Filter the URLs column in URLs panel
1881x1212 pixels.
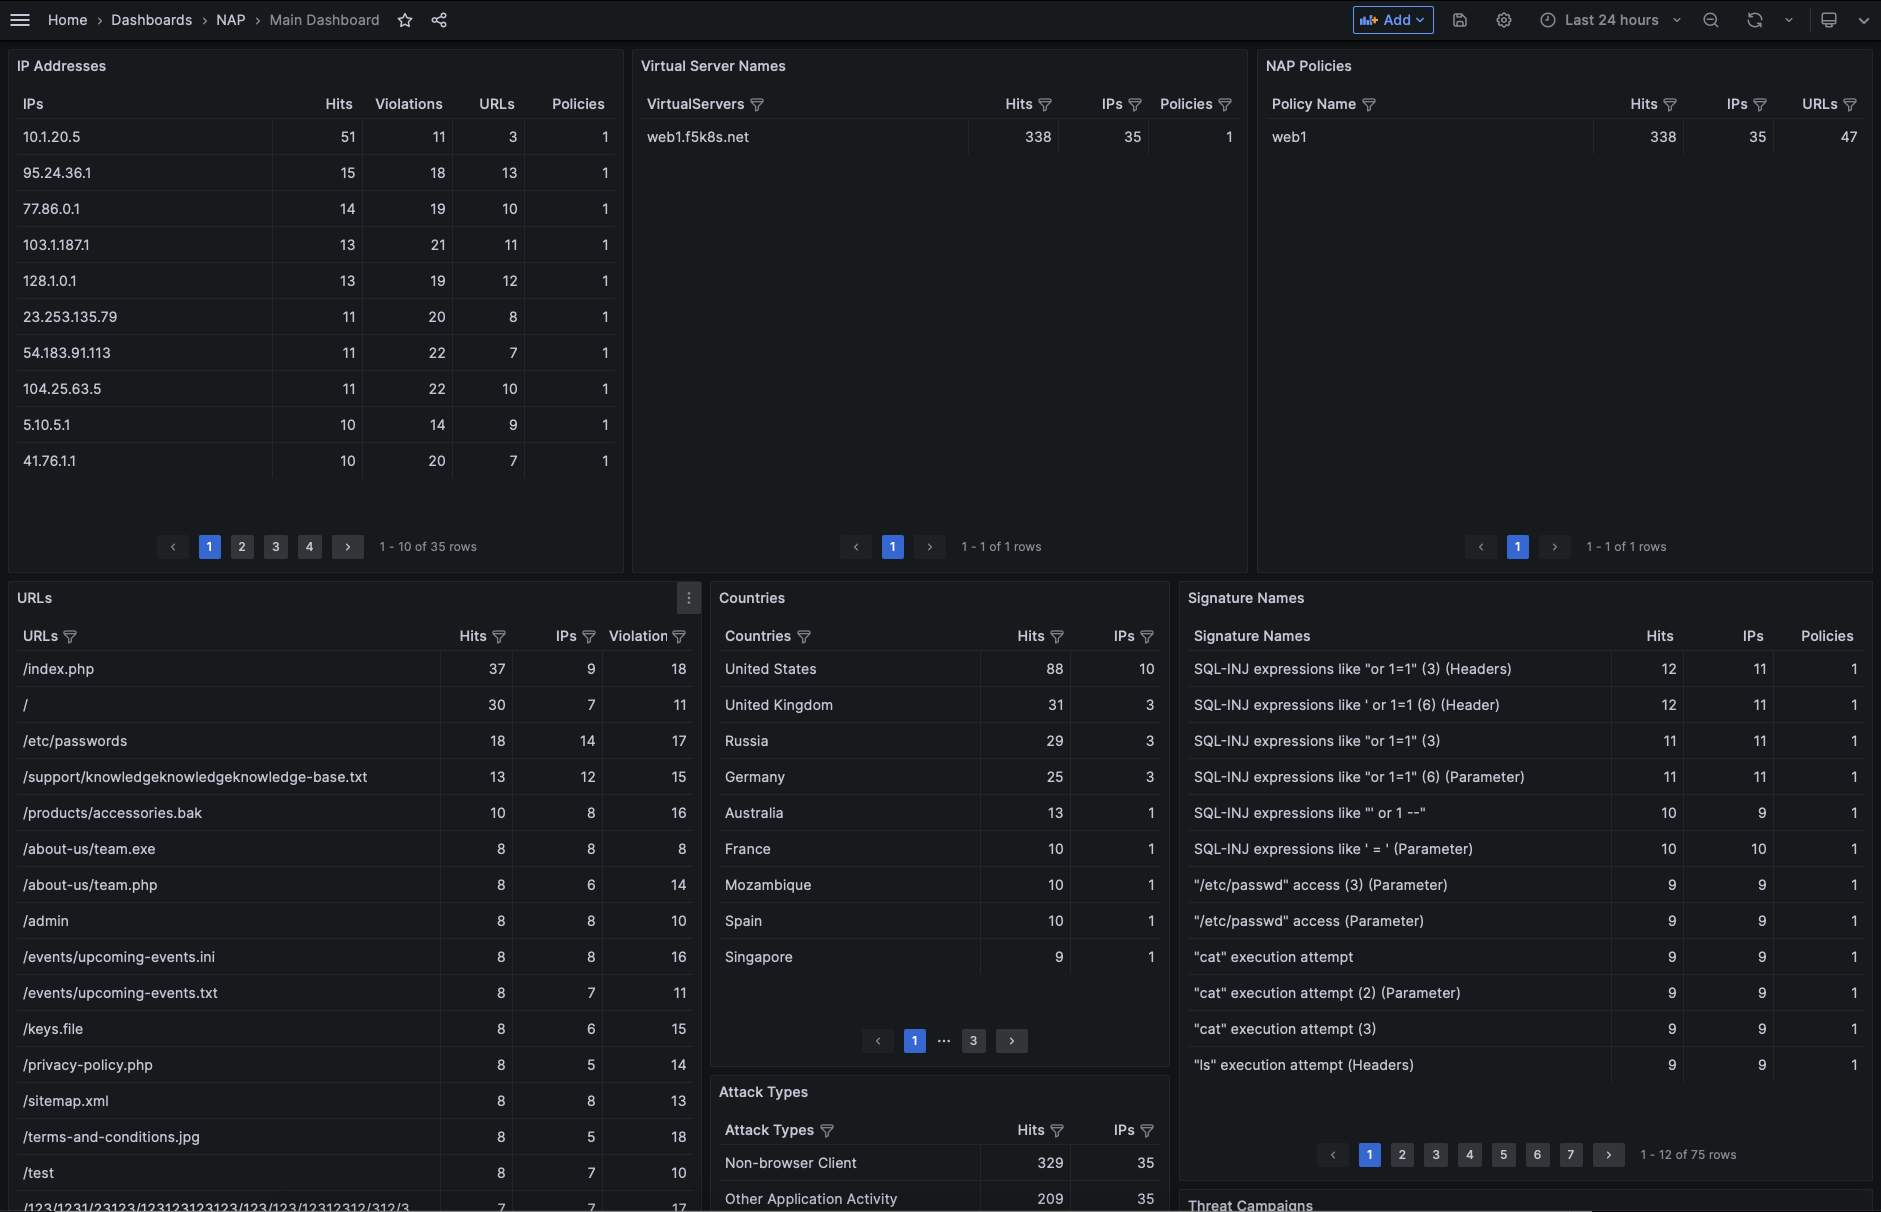[70, 636]
